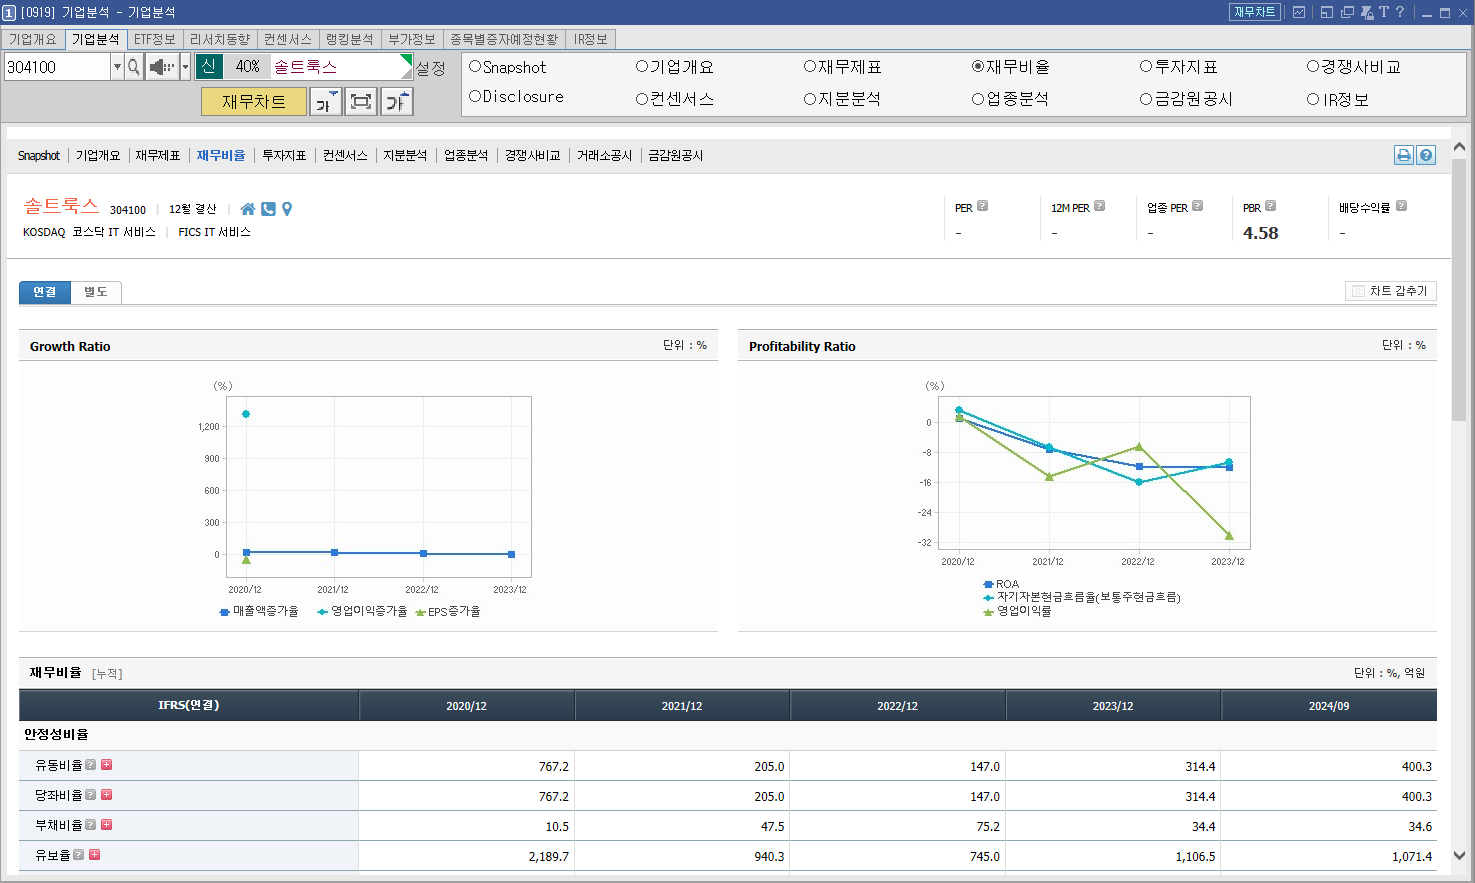Viewport: 1475px width, 883px height.
Task: Click the home icon next to 솔트룩스
Action: [x=248, y=209]
